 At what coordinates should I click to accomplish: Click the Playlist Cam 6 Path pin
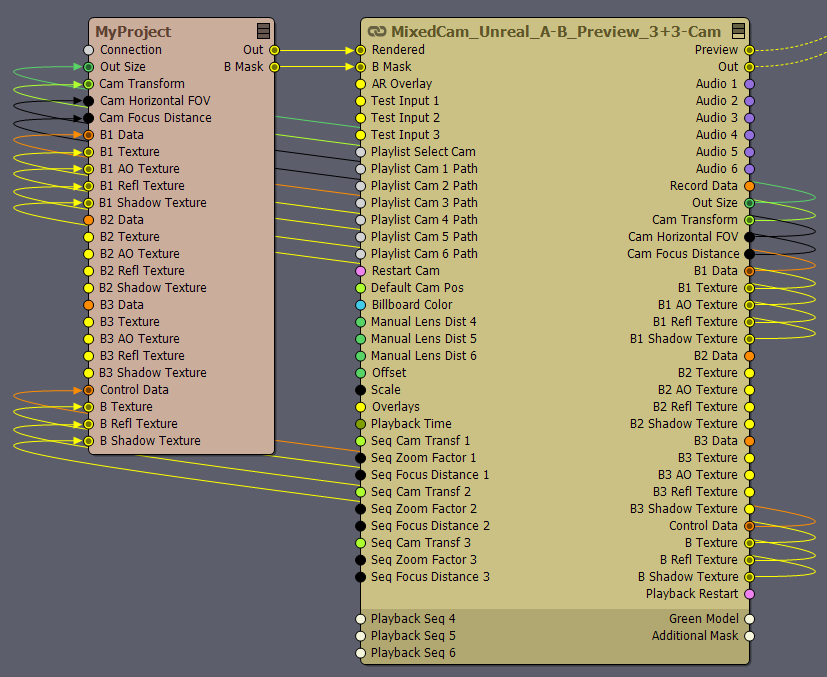[360, 254]
